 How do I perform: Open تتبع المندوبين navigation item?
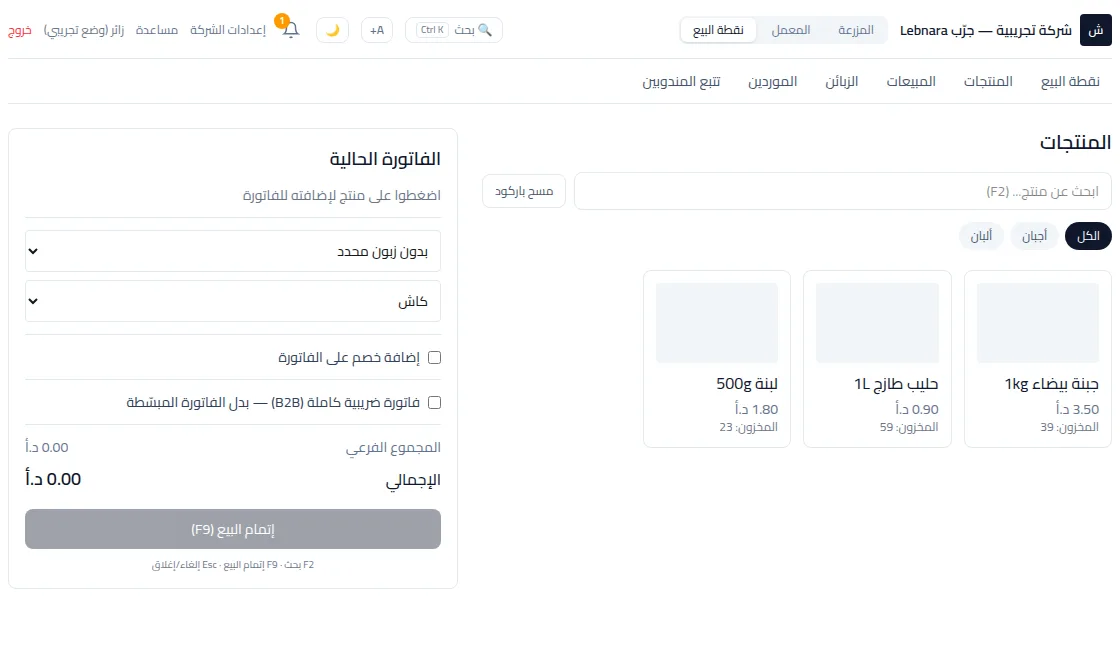pos(681,81)
